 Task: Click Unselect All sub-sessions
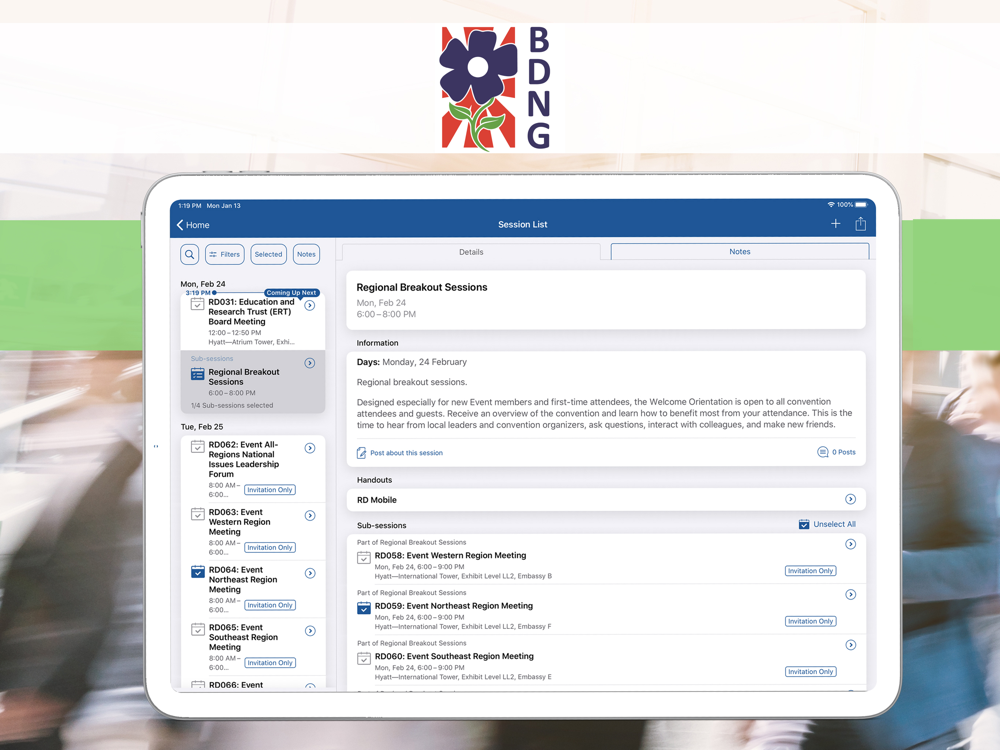click(827, 524)
